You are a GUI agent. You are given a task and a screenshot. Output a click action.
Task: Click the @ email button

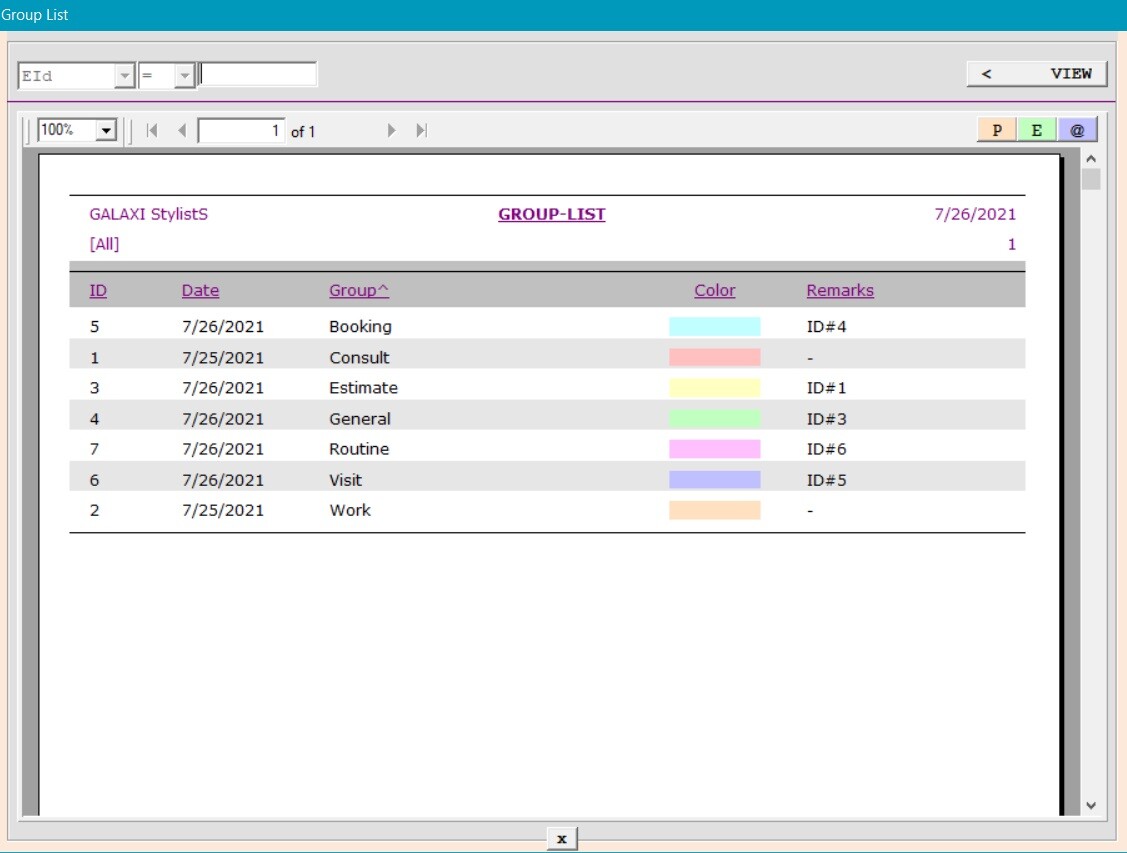1077,130
